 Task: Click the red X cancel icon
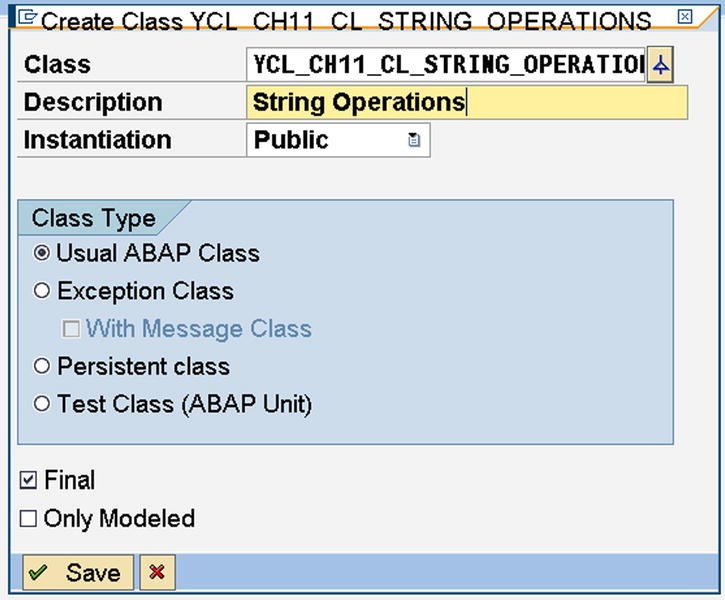157,572
